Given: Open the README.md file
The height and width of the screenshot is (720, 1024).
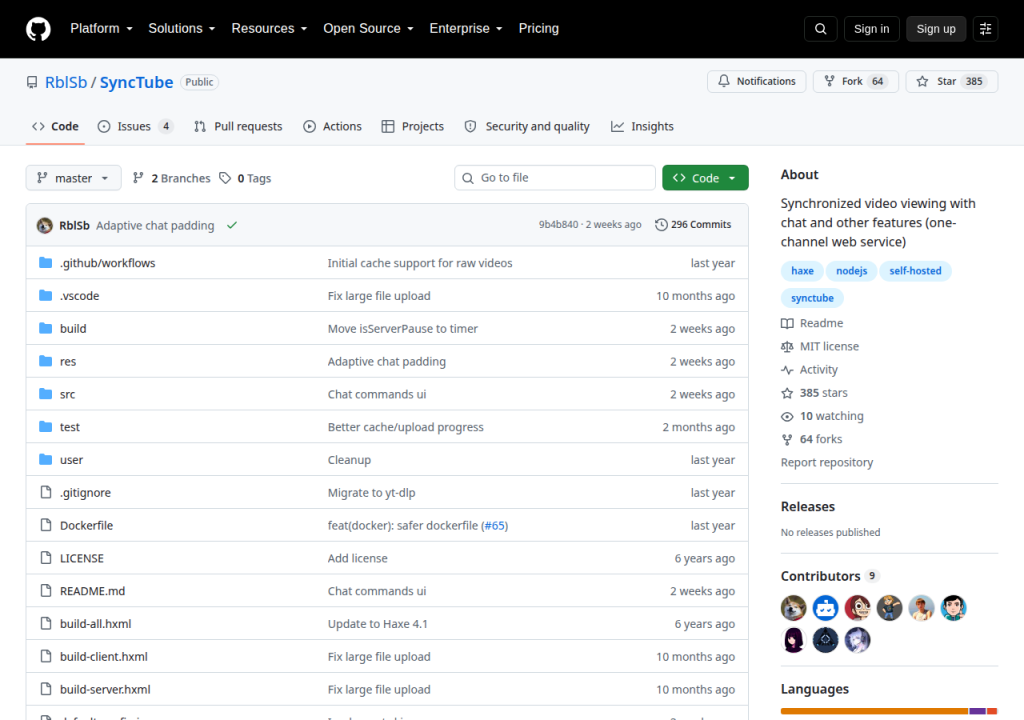Looking at the screenshot, I should [x=92, y=591].
